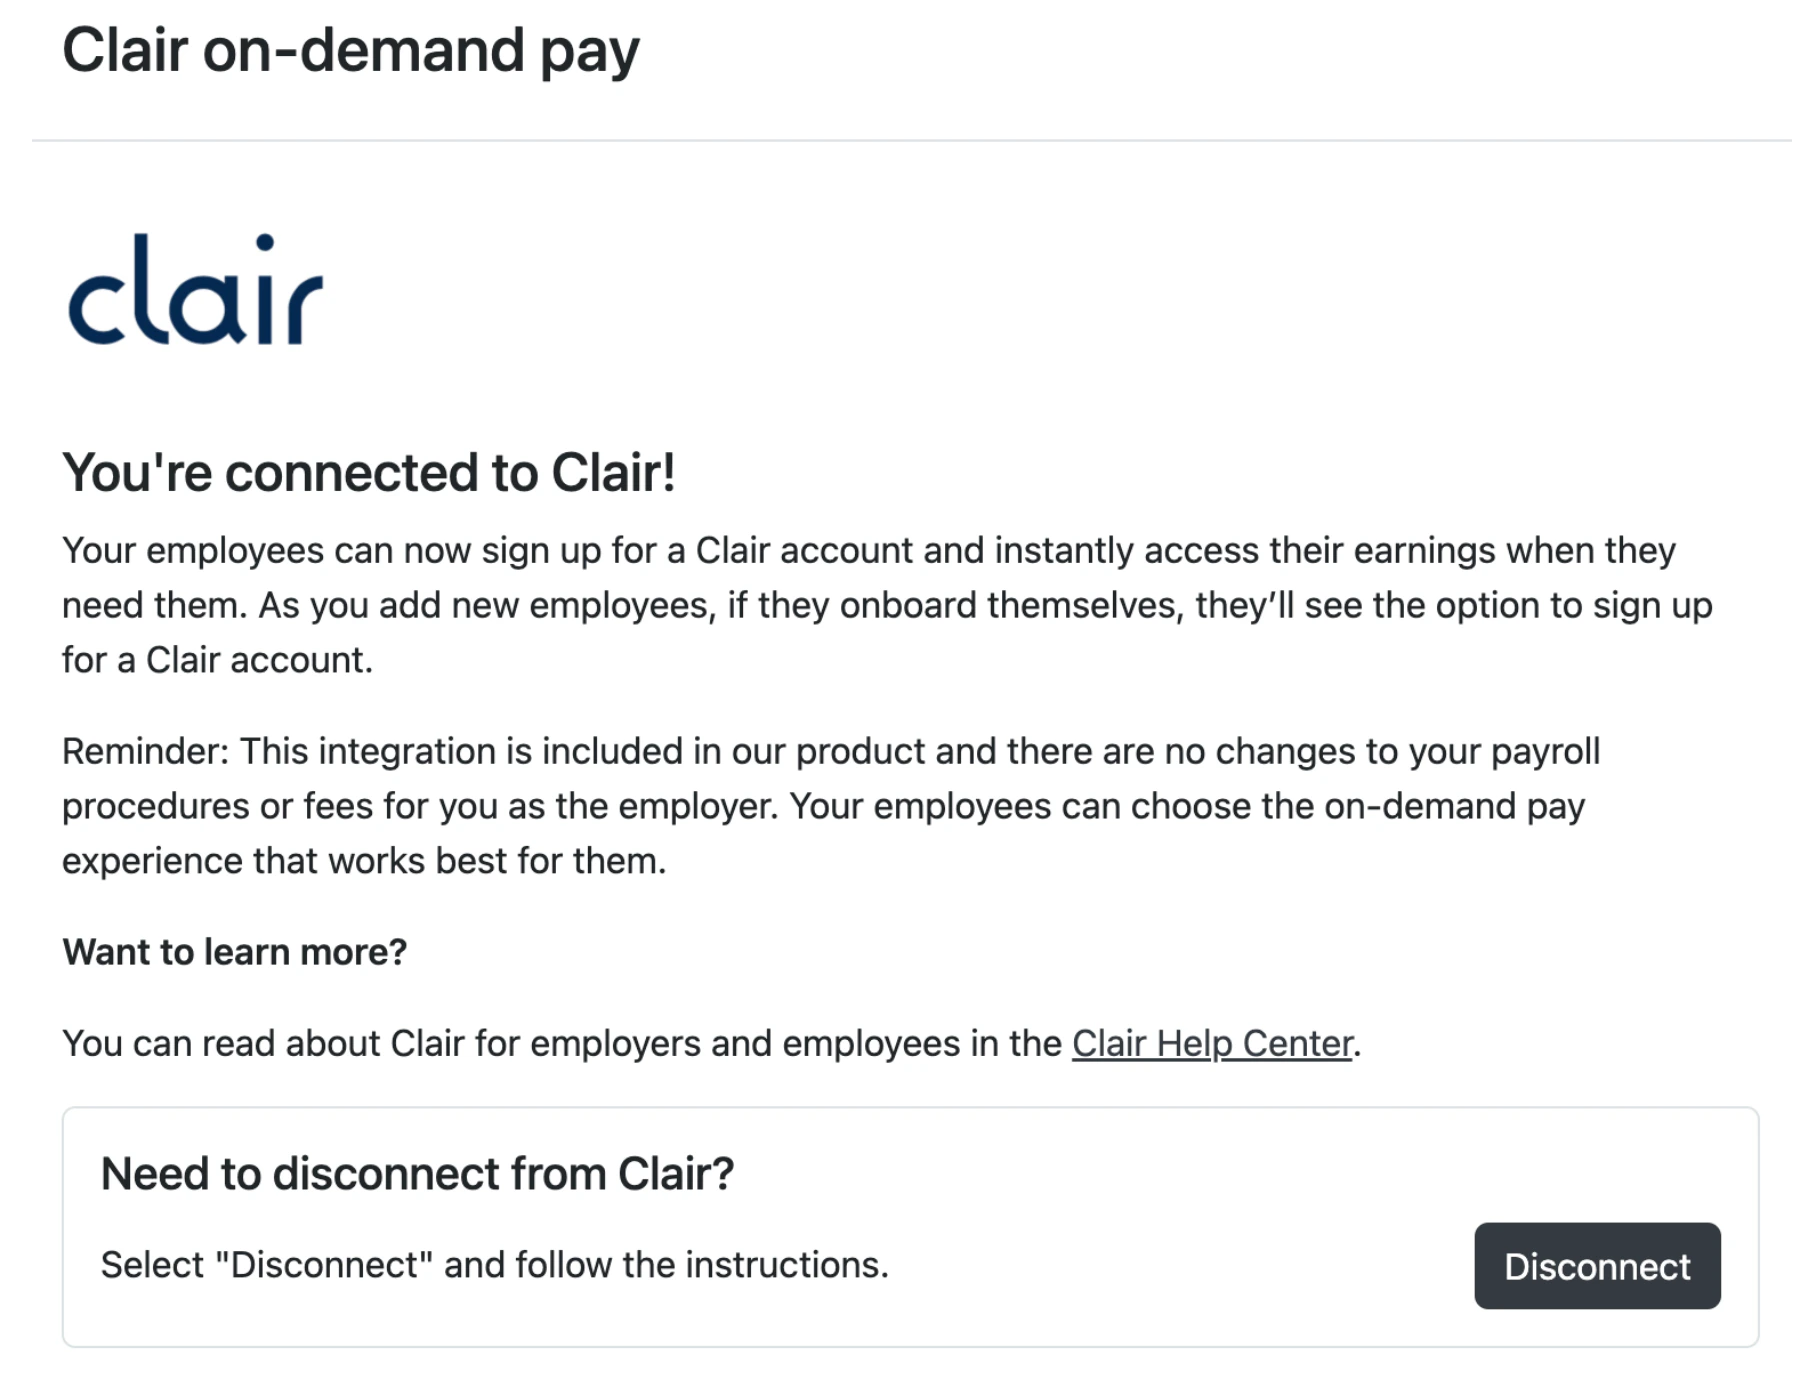Click the horizontal divider below the page title
The width and height of the screenshot is (1820, 1400).
coord(911,140)
